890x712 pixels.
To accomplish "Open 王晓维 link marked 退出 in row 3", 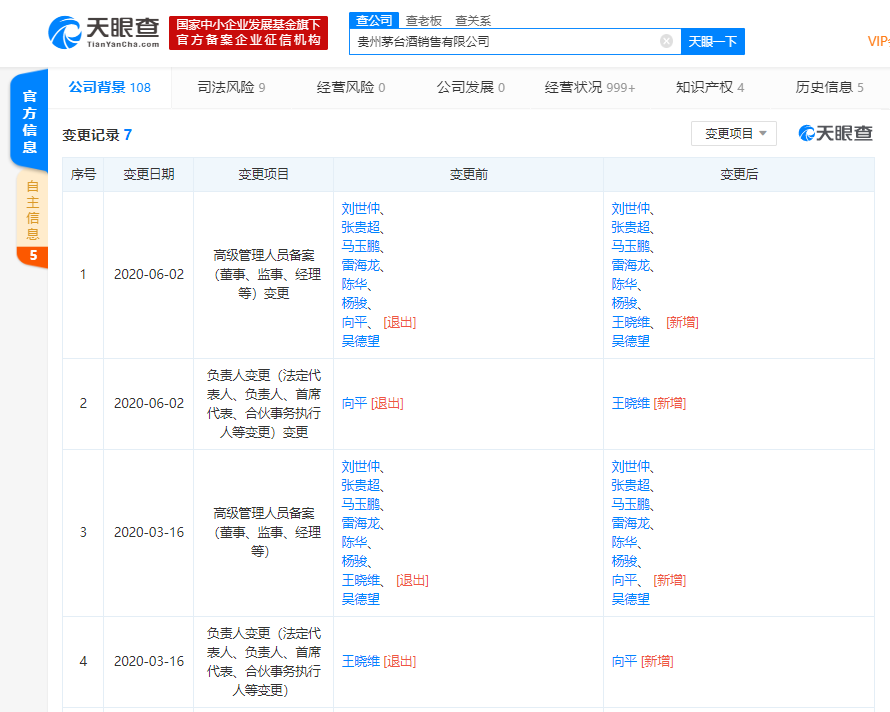I will [x=360, y=580].
